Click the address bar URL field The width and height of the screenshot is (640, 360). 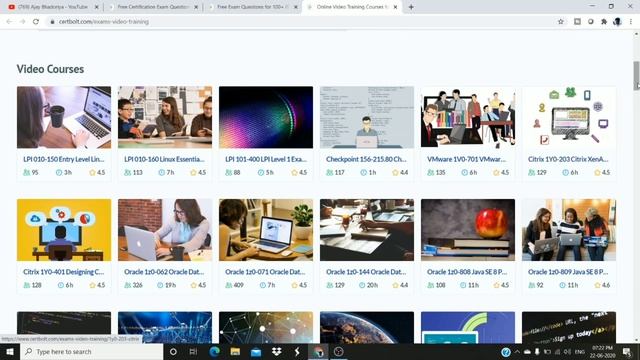[x=302, y=22]
